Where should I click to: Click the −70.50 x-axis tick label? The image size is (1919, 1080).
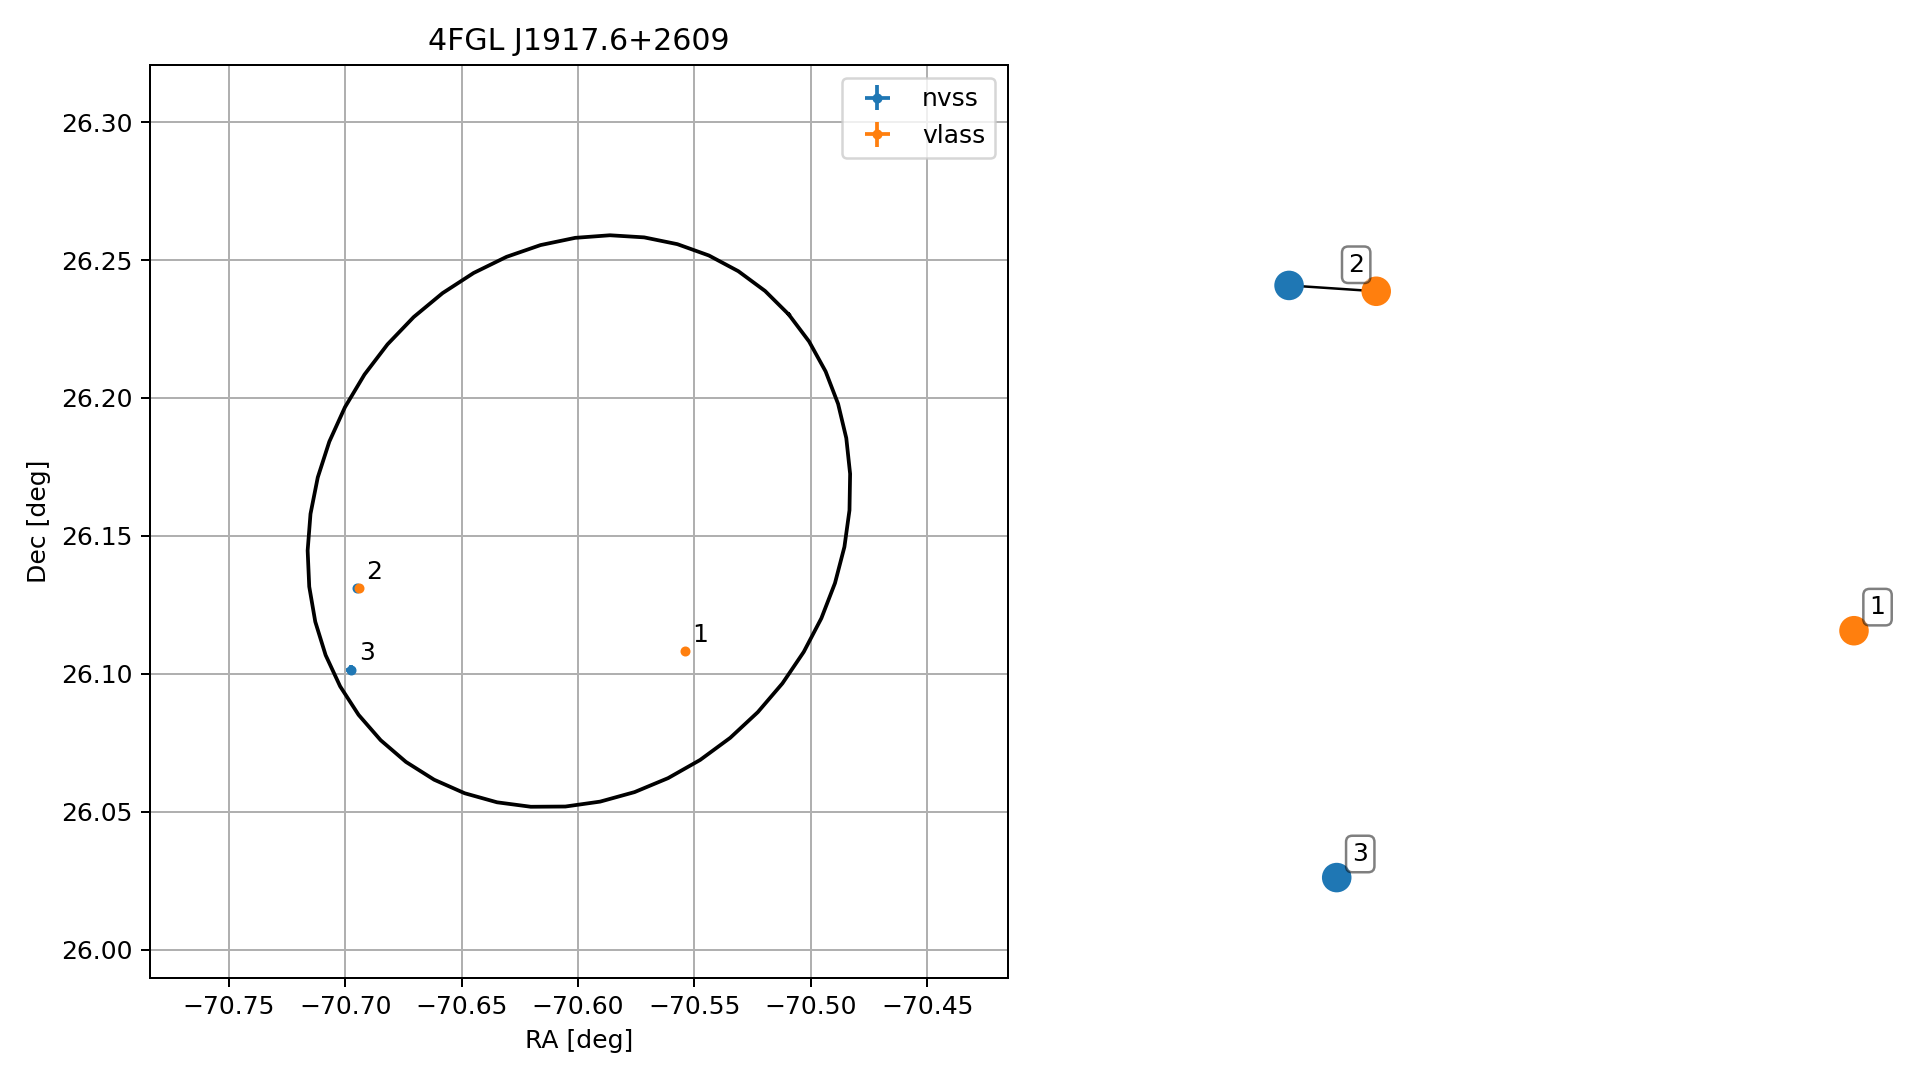[811, 1006]
